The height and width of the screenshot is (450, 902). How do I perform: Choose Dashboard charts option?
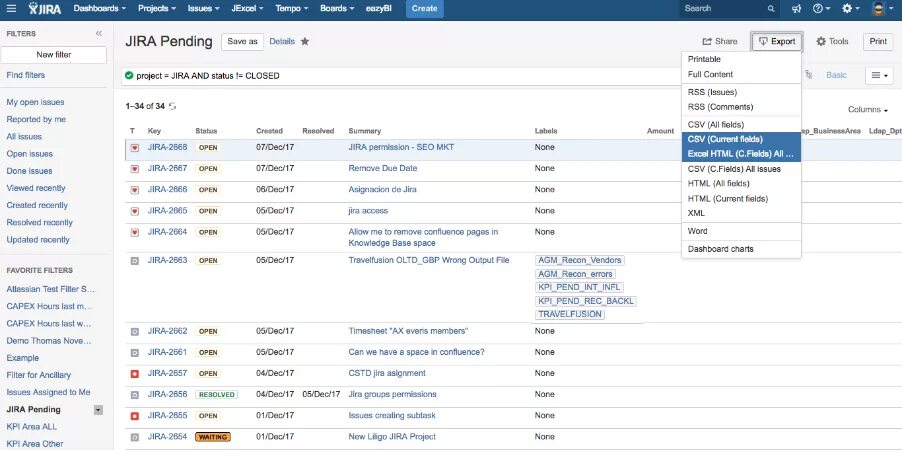[741, 249]
